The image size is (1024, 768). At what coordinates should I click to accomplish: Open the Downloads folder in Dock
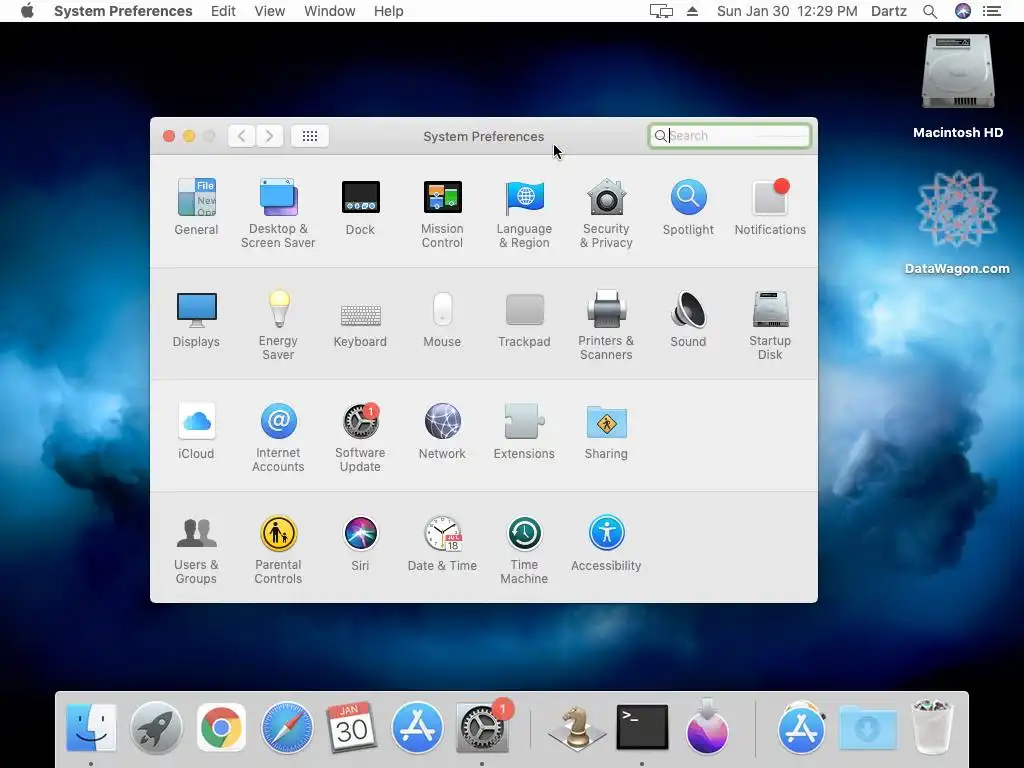[x=867, y=727]
